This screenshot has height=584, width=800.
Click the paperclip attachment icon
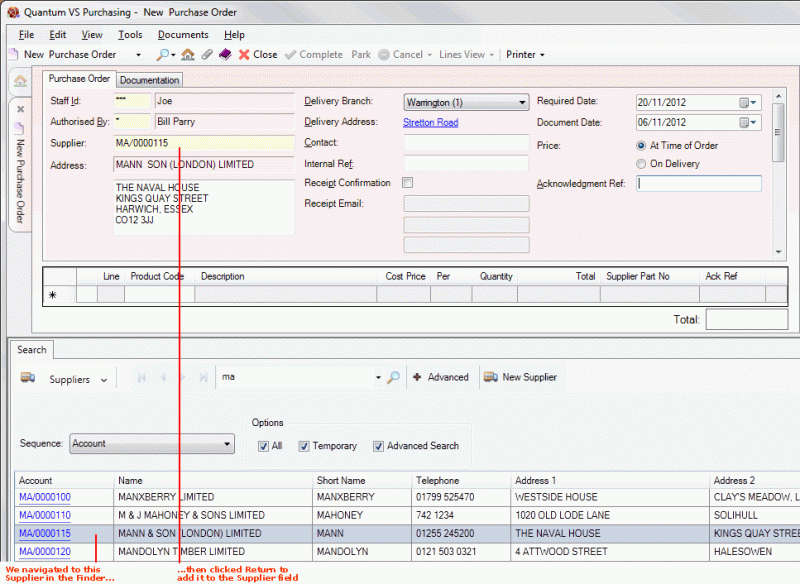(x=207, y=55)
